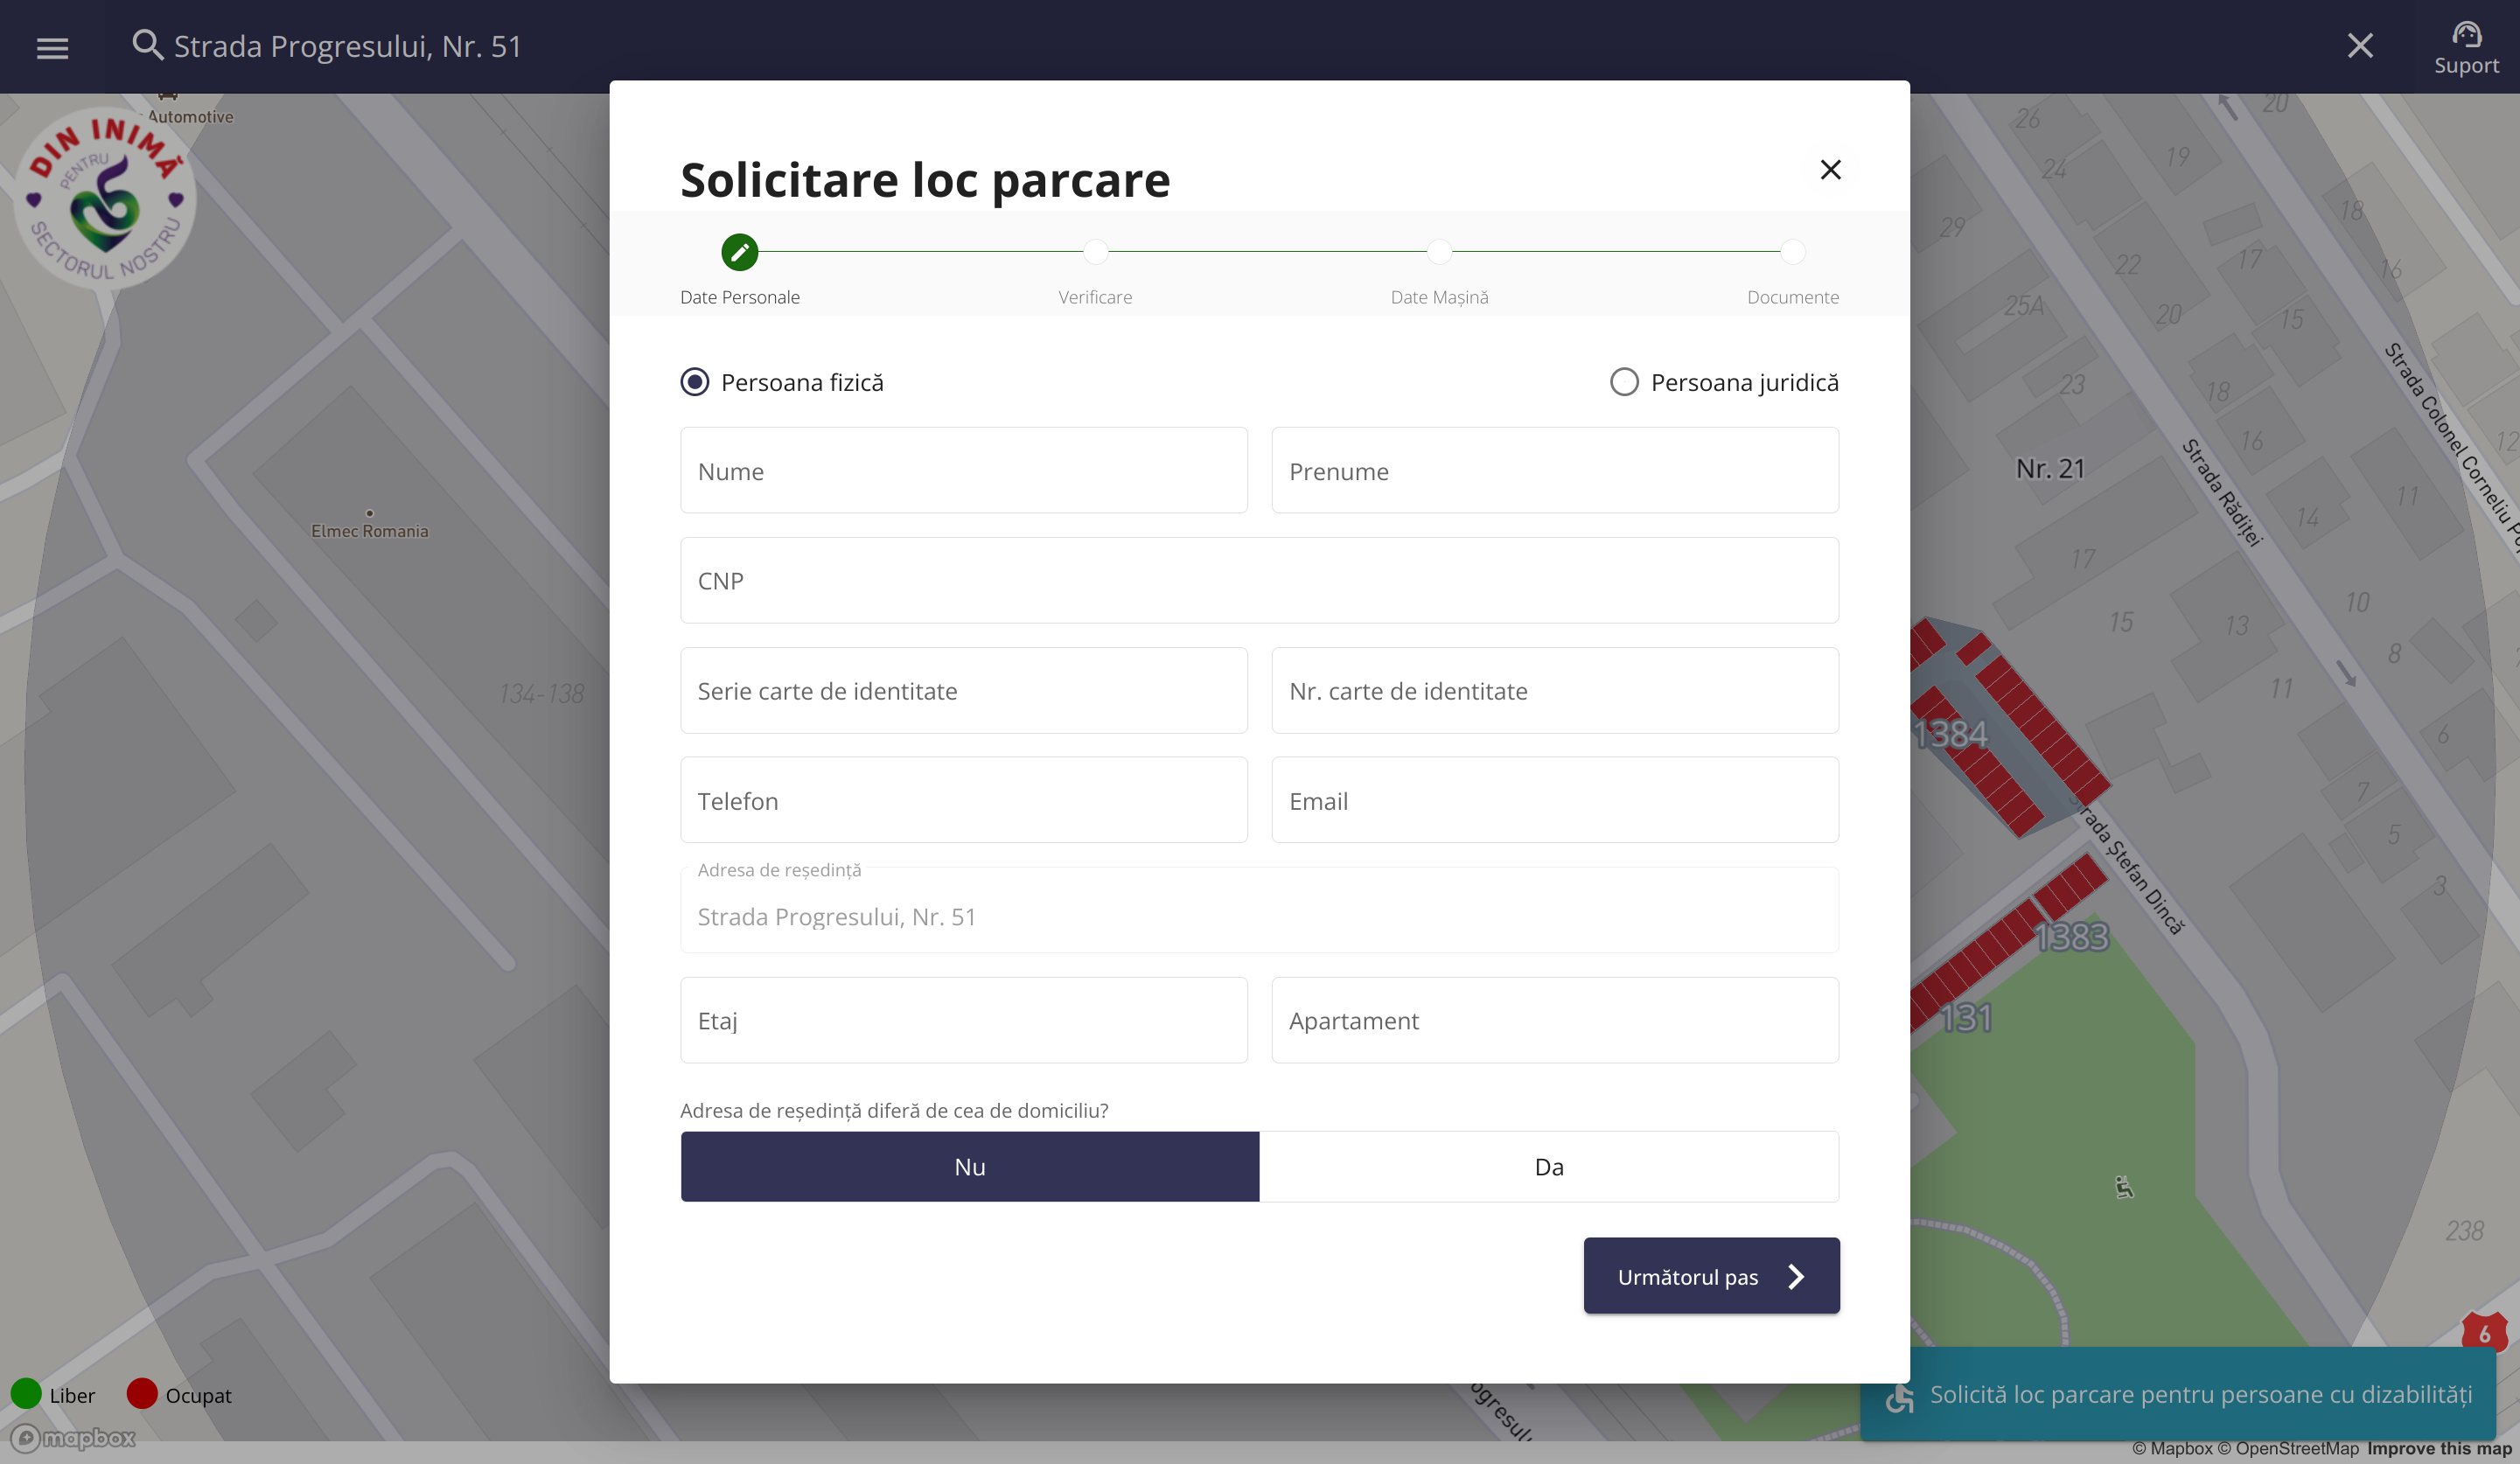Select Persoana juridică radio button
The width and height of the screenshot is (2520, 1464).
pos(1623,382)
